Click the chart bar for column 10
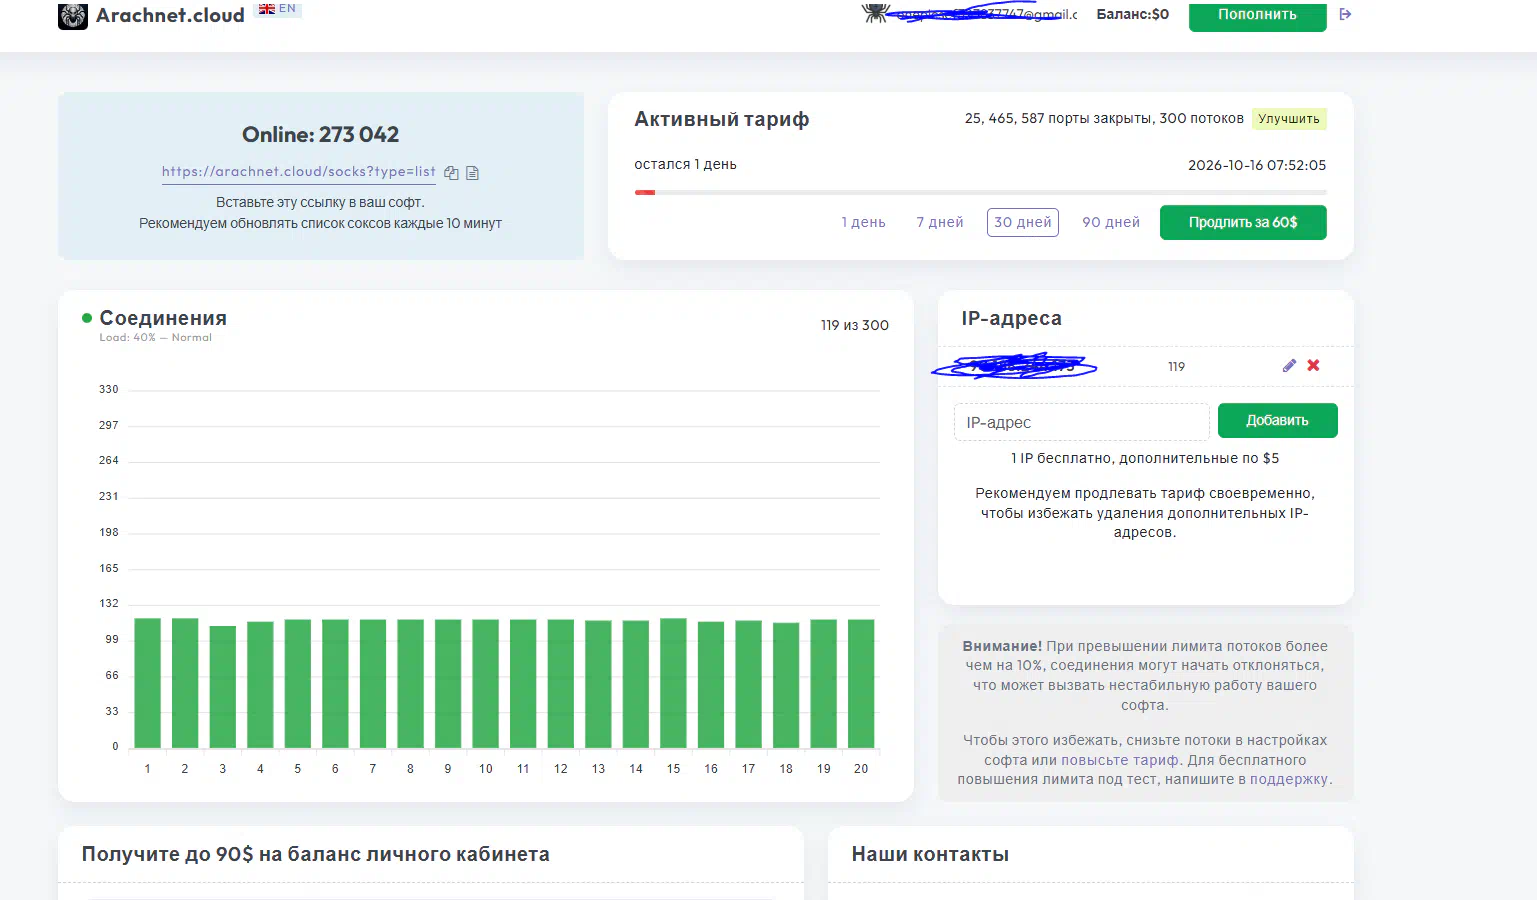The height and width of the screenshot is (900, 1537). (485, 684)
